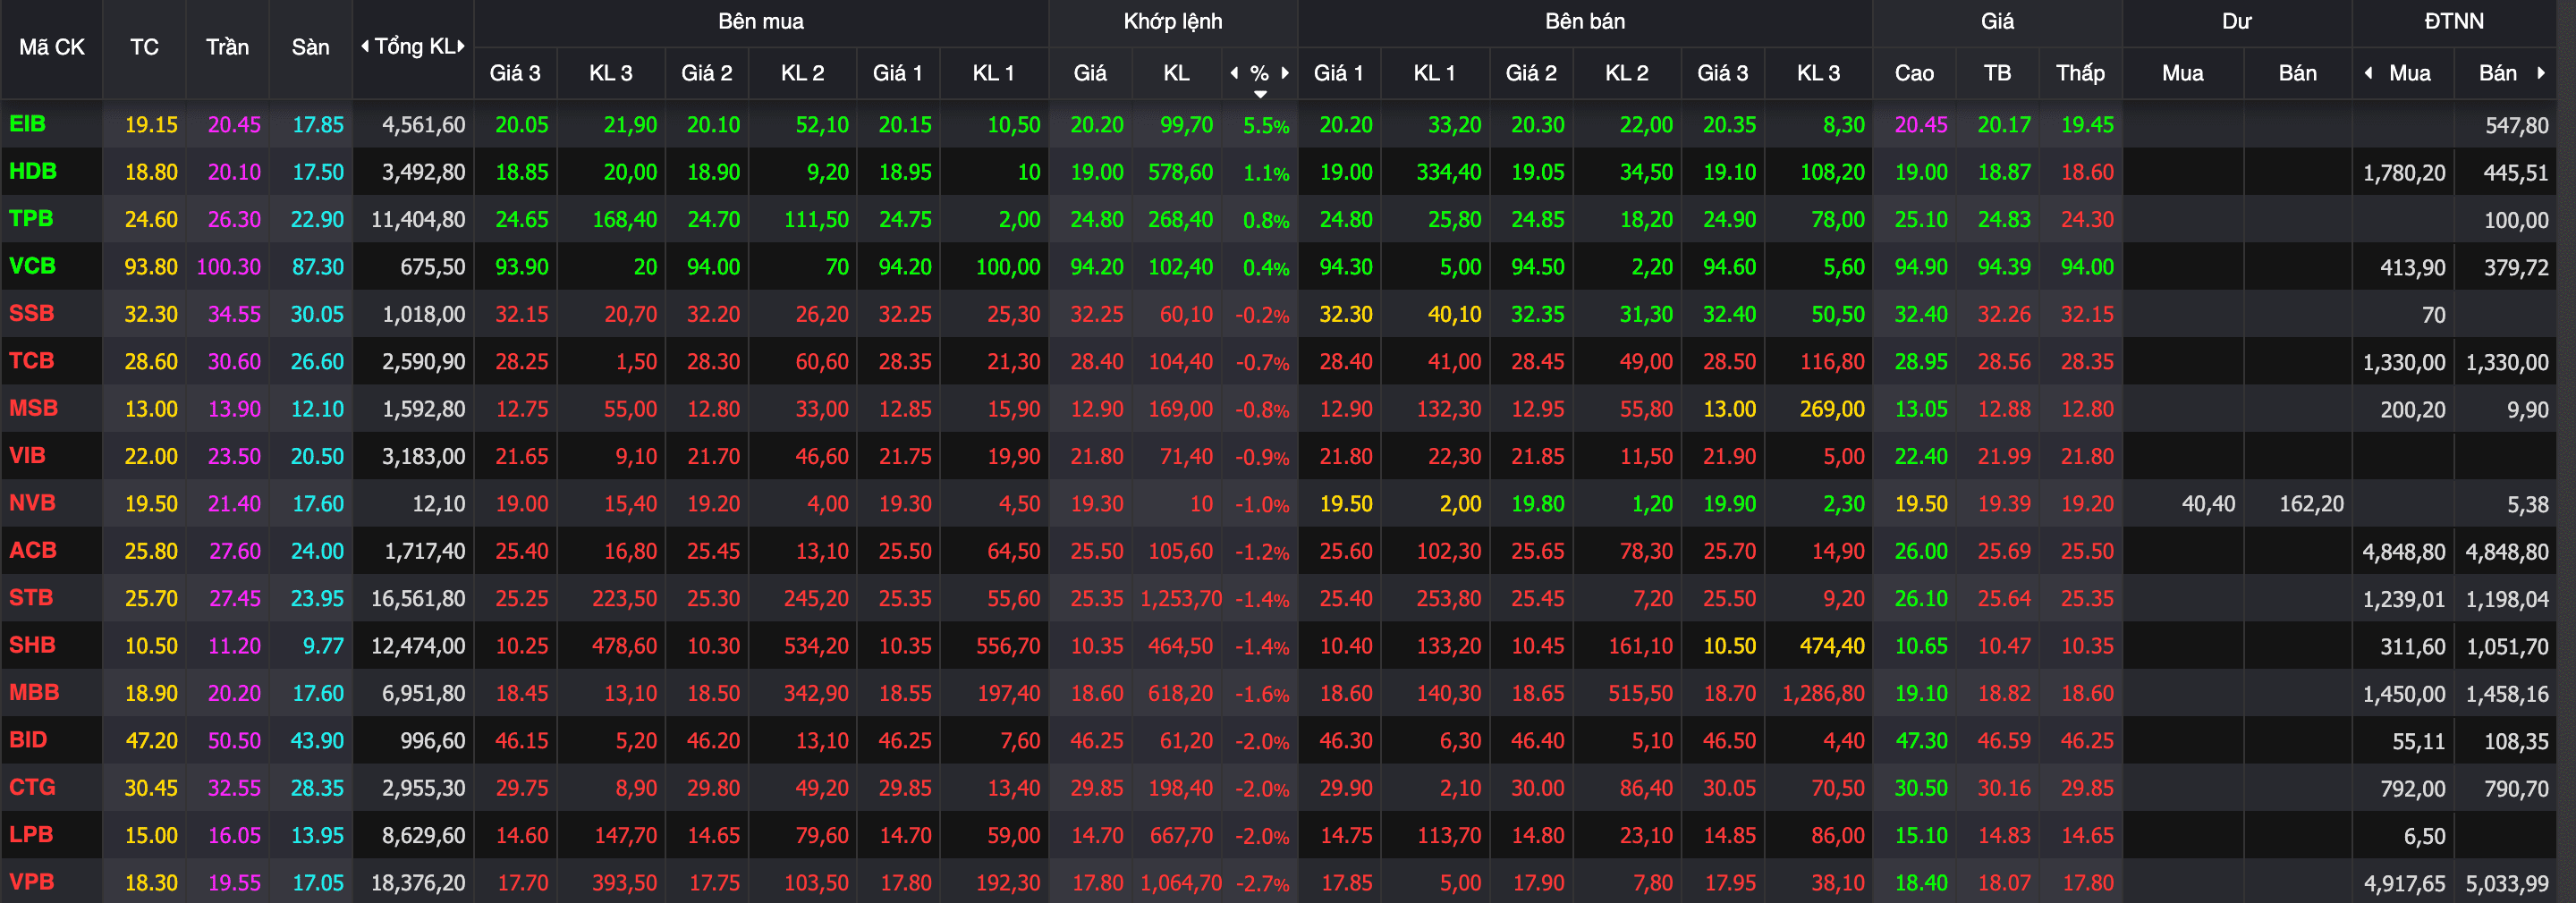2576x903 pixels.
Task: Click NVB surplus buy value 40,40
Action: coord(2208,504)
